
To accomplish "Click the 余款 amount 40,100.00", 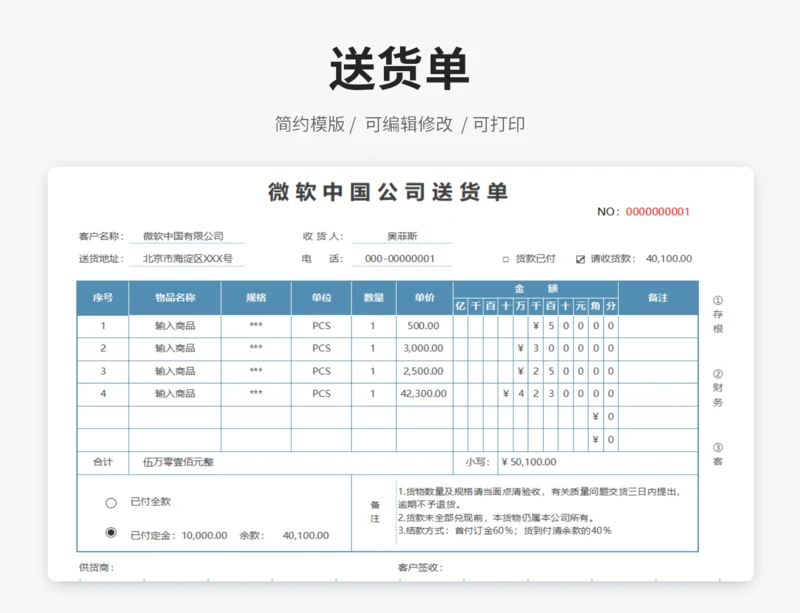I will (x=306, y=535).
